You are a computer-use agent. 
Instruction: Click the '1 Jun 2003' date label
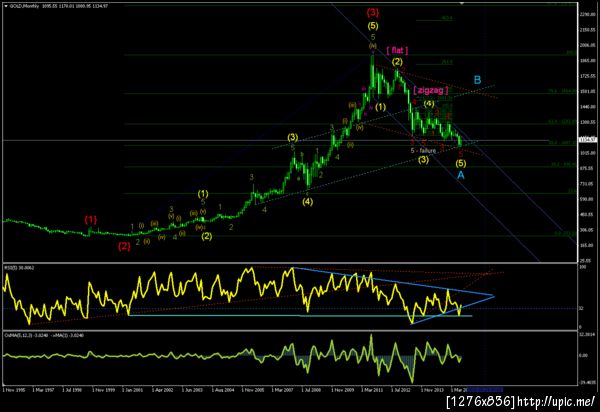click(x=192, y=390)
